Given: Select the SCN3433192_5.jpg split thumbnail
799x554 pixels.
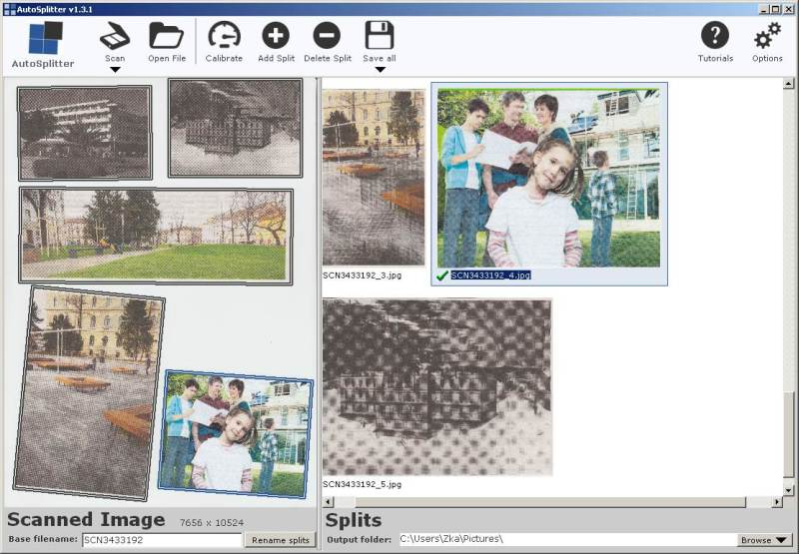Looking at the screenshot, I should [x=437, y=387].
